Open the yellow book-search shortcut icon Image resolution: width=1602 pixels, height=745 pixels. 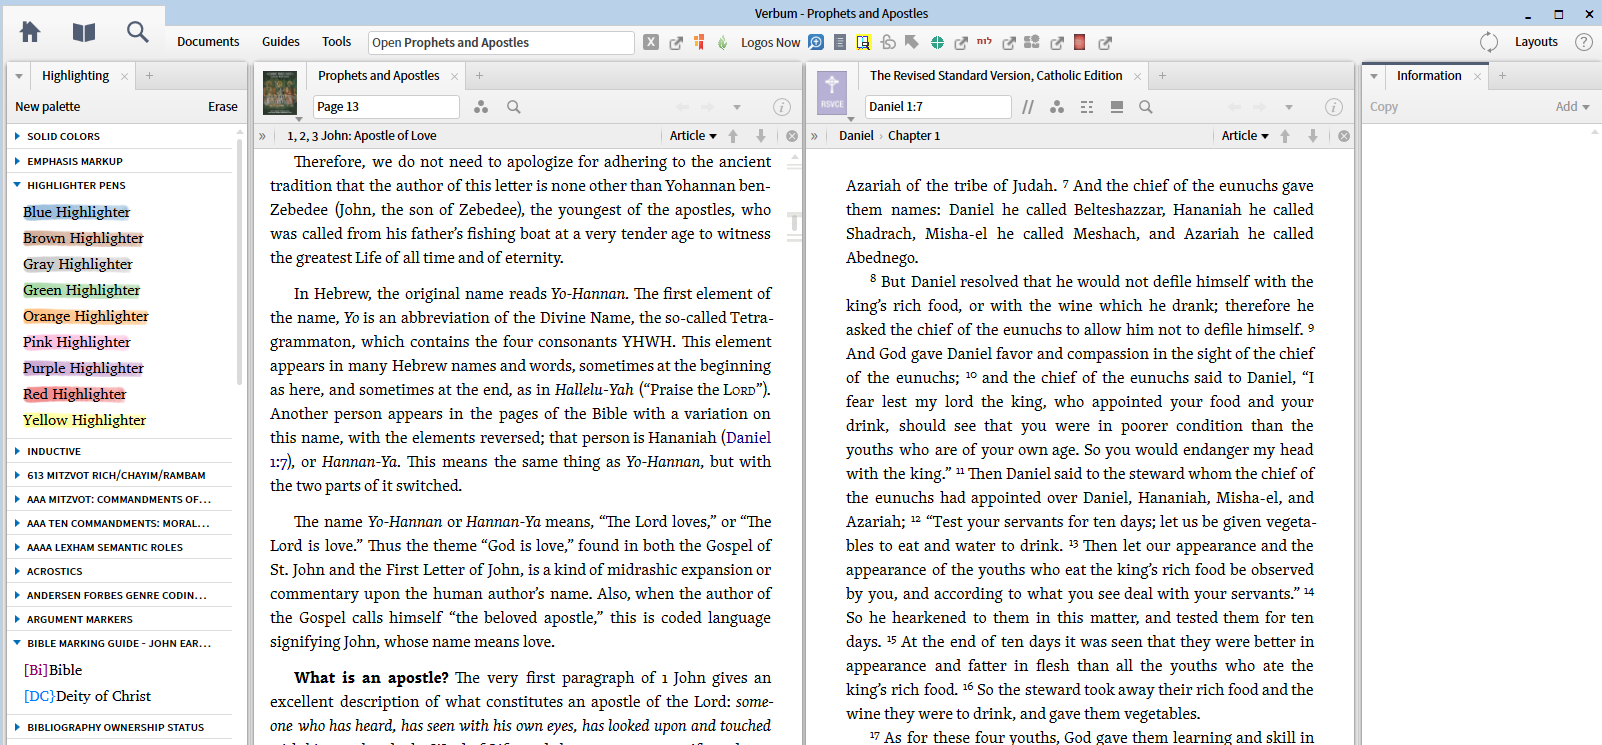863,42
